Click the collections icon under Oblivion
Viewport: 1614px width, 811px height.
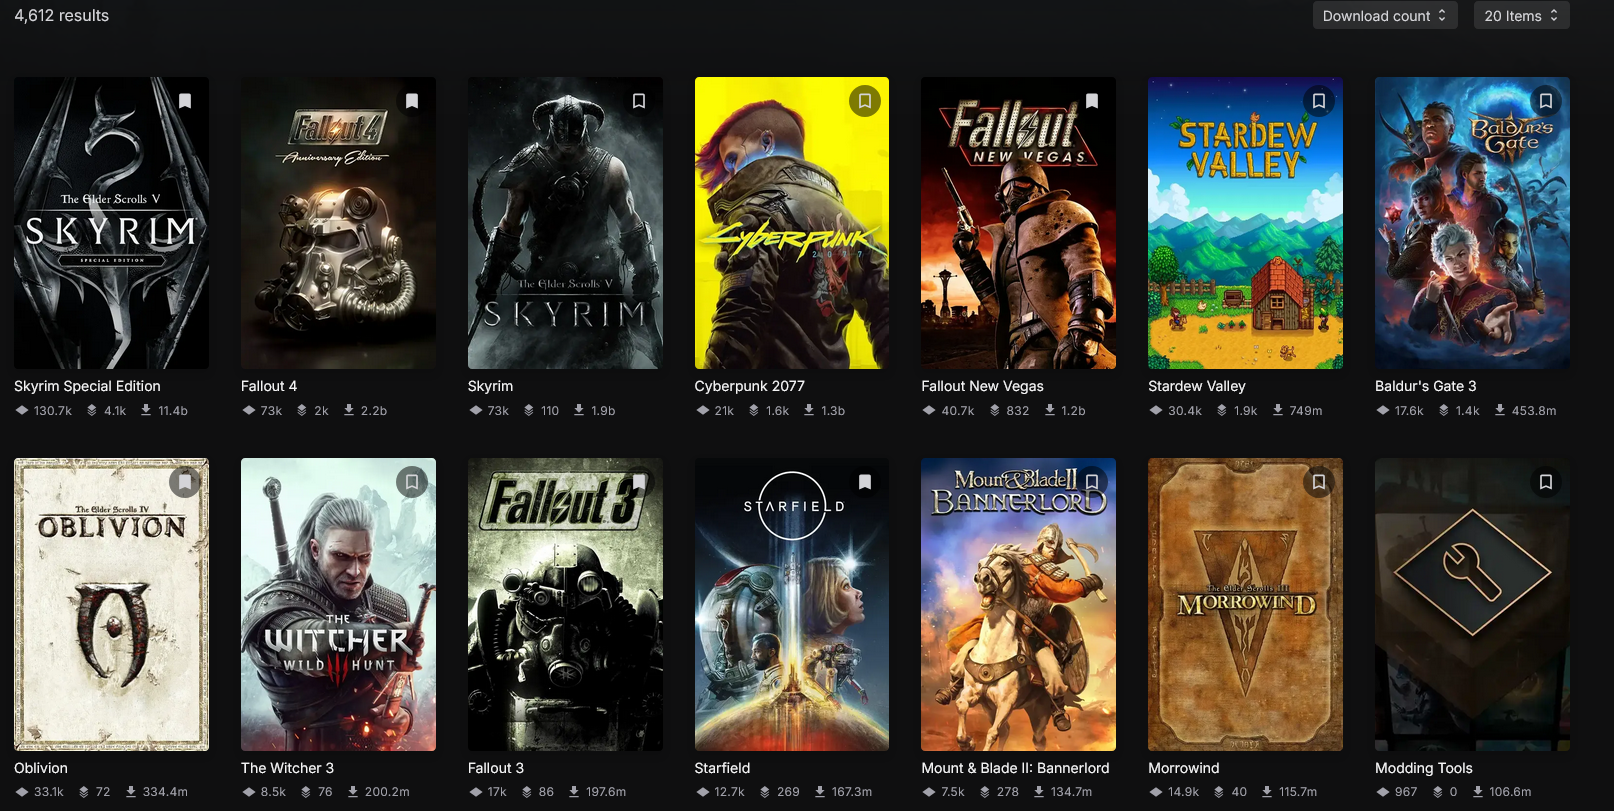point(84,791)
